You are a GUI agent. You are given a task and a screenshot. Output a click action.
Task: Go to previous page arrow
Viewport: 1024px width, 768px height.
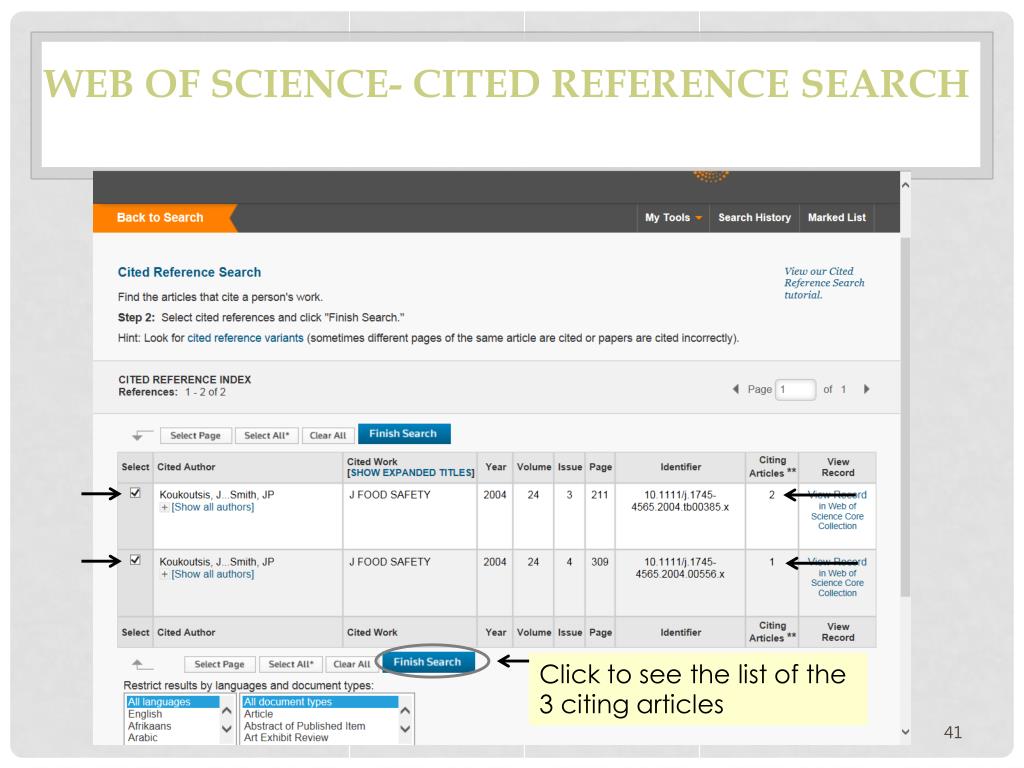point(736,389)
